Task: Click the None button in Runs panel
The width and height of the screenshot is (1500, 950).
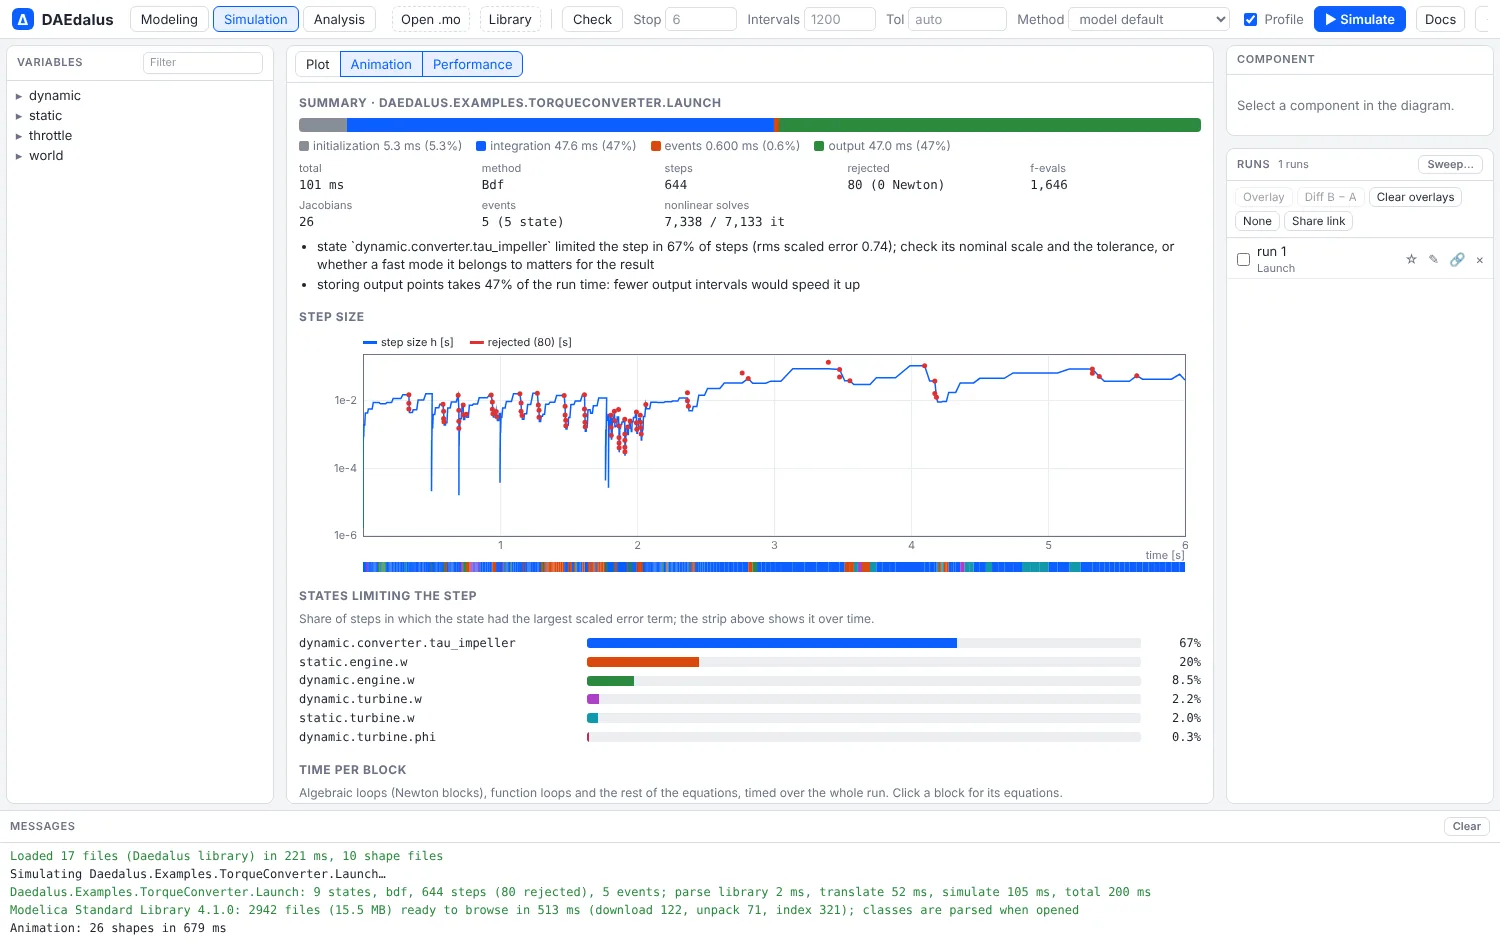Action: click(x=1257, y=221)
